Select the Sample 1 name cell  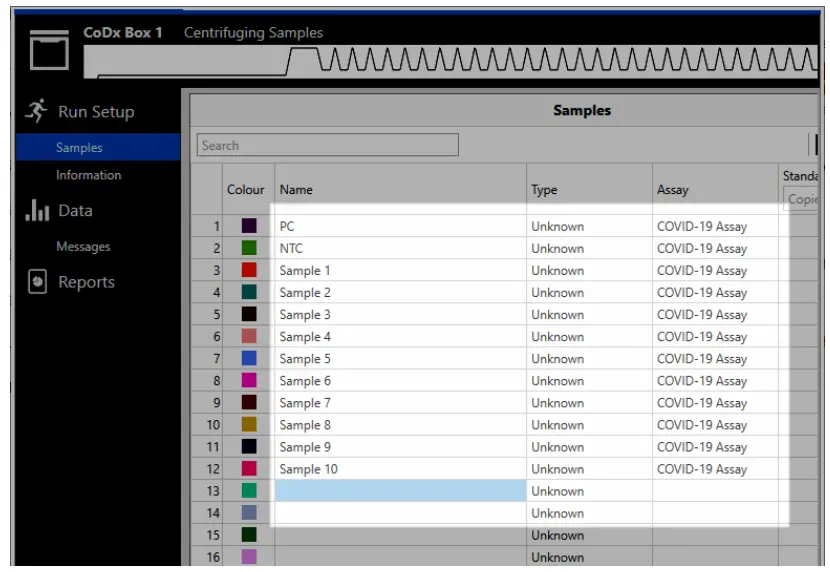(400, 270)
